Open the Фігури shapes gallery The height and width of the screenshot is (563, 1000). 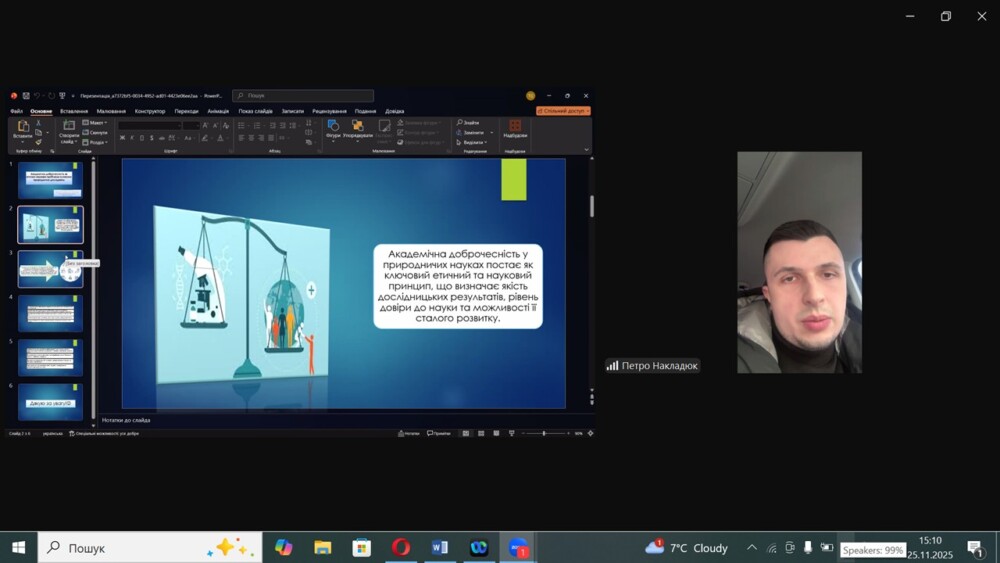(x=333, y=128)
